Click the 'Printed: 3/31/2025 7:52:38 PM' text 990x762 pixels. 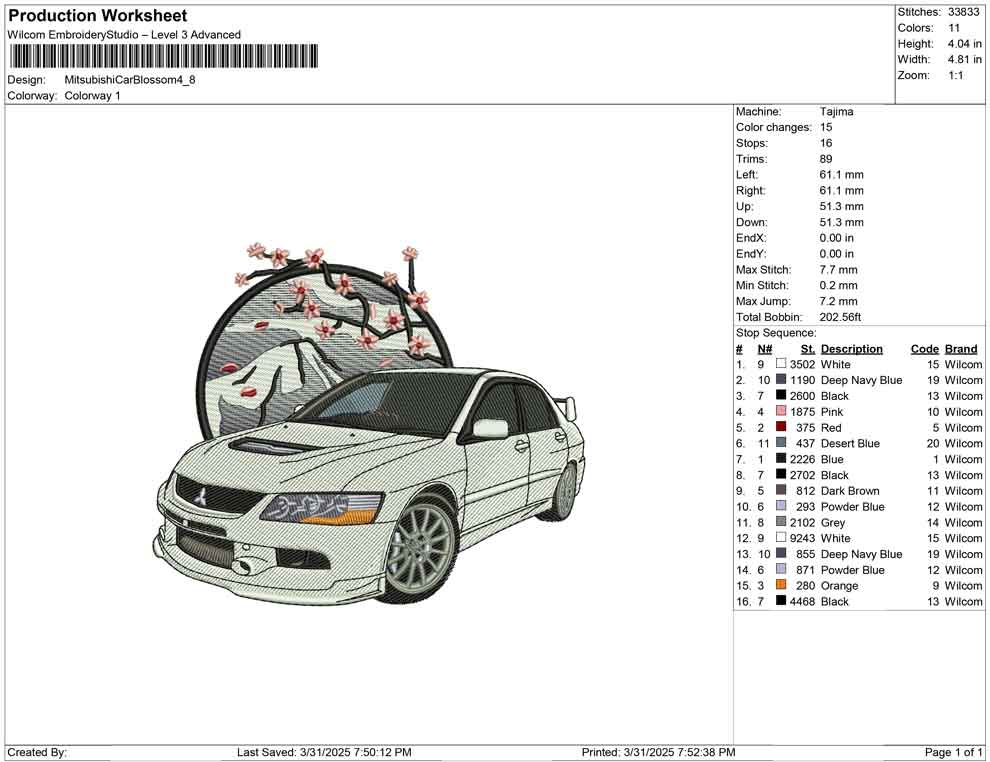659,752
